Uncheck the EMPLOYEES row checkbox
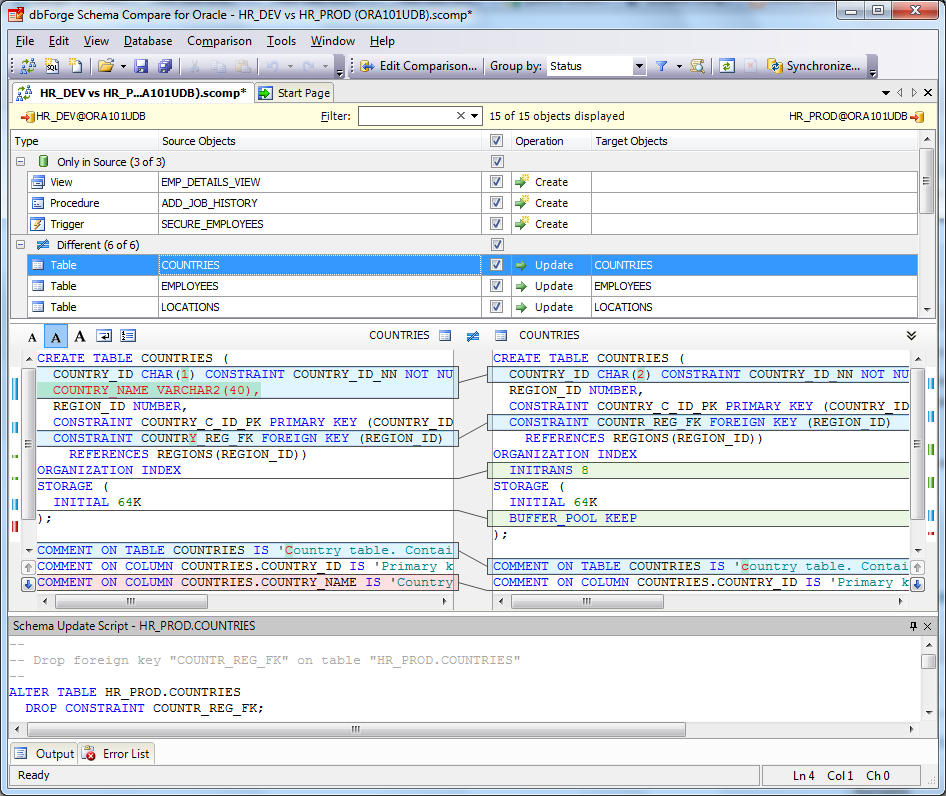The width and height of the screenshot is (946, 796). click(x=497, y=285)
